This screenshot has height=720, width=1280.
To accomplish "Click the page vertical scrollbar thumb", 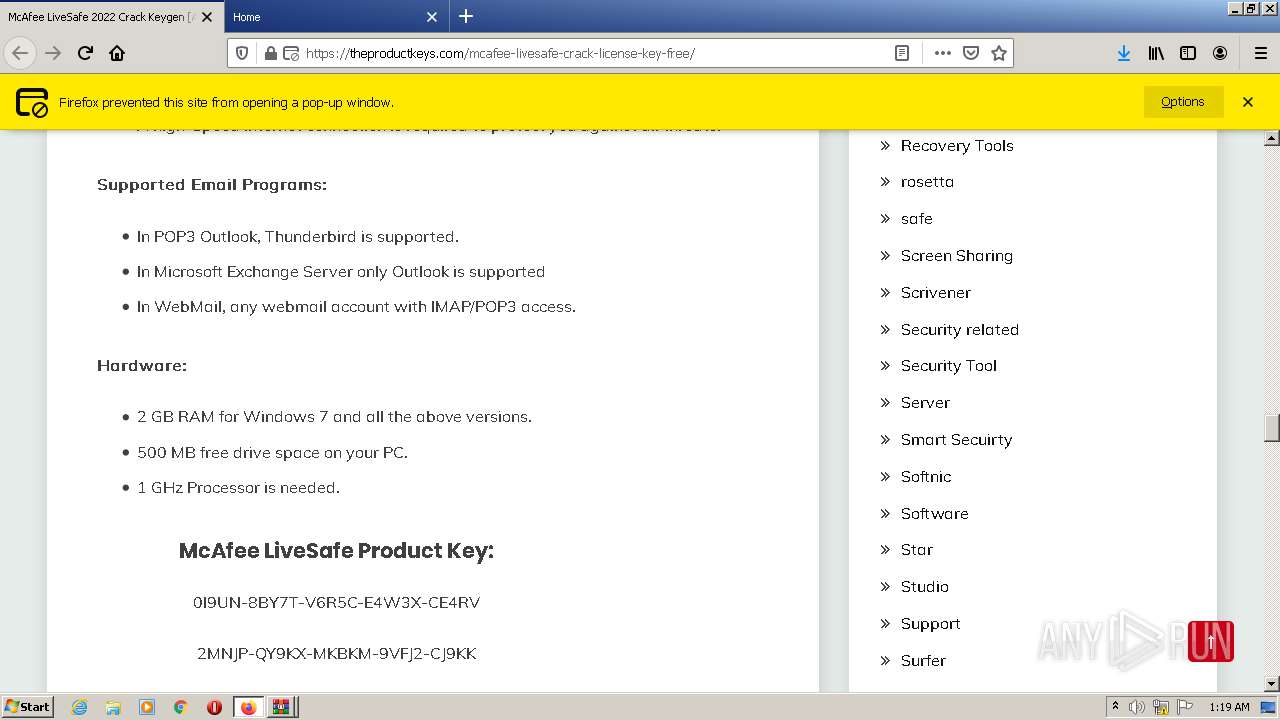I will click(1272, 428).
